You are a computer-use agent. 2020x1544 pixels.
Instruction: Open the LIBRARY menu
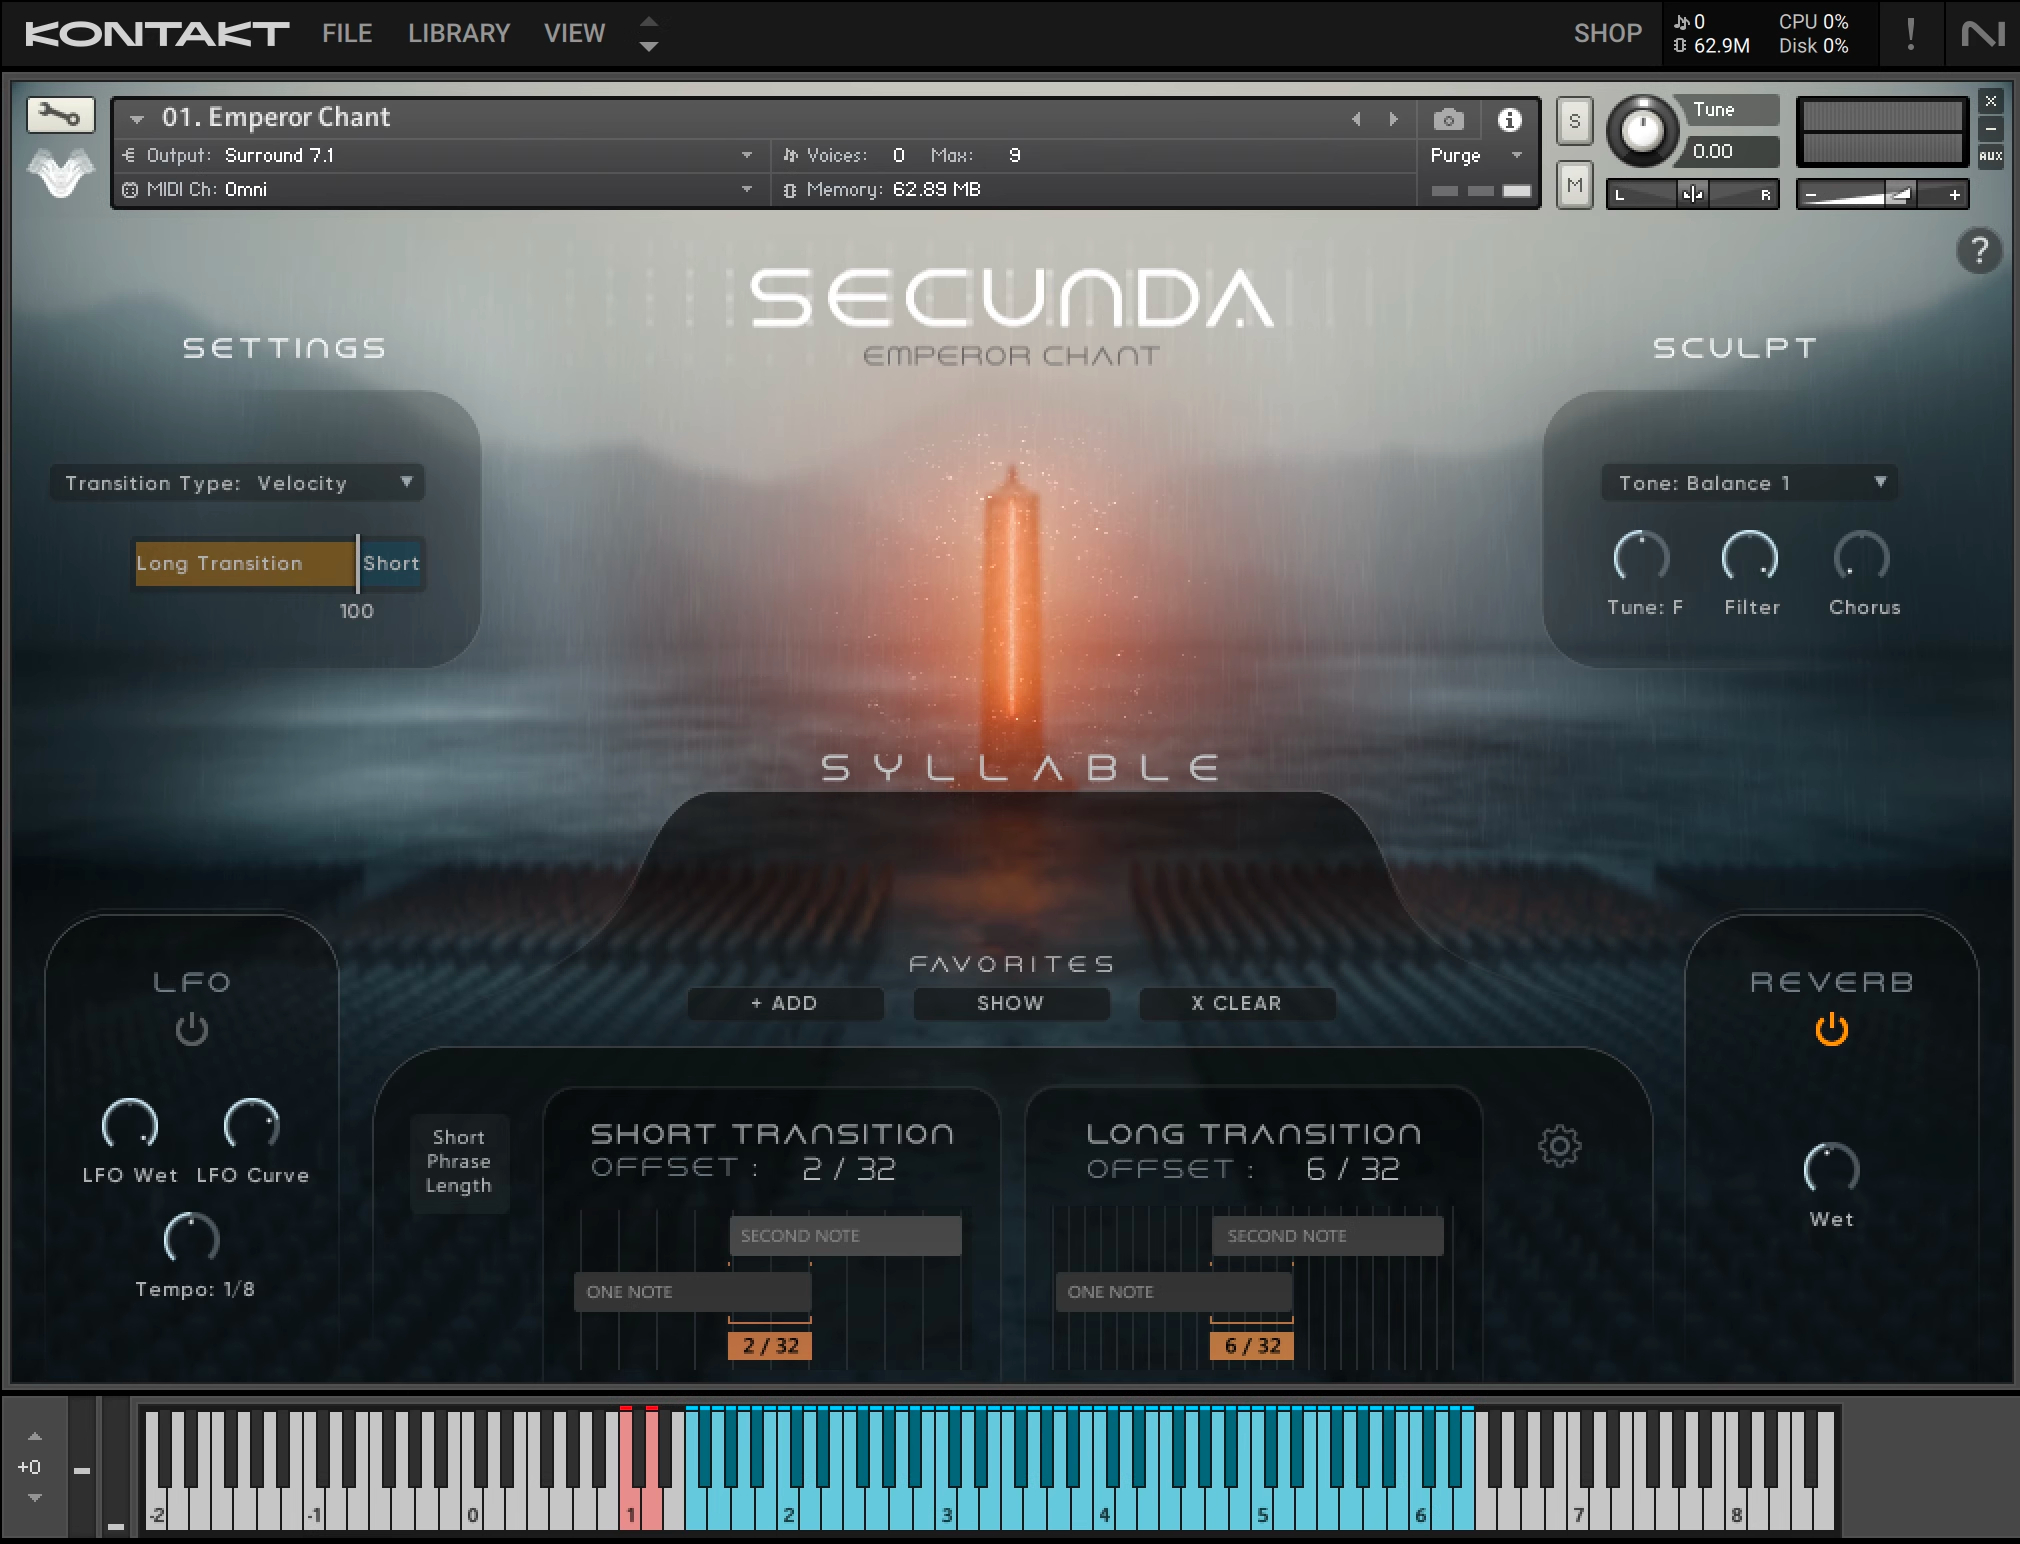tap(459, 34)
